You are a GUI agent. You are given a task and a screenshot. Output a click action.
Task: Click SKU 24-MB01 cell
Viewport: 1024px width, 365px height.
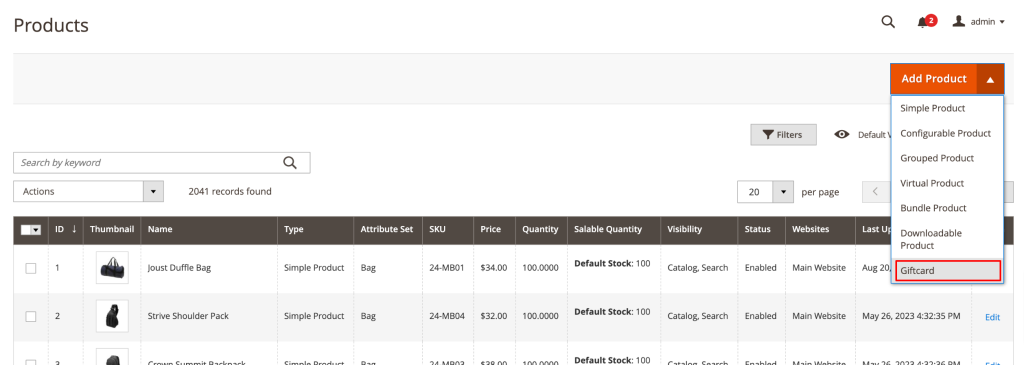point(447,268)
